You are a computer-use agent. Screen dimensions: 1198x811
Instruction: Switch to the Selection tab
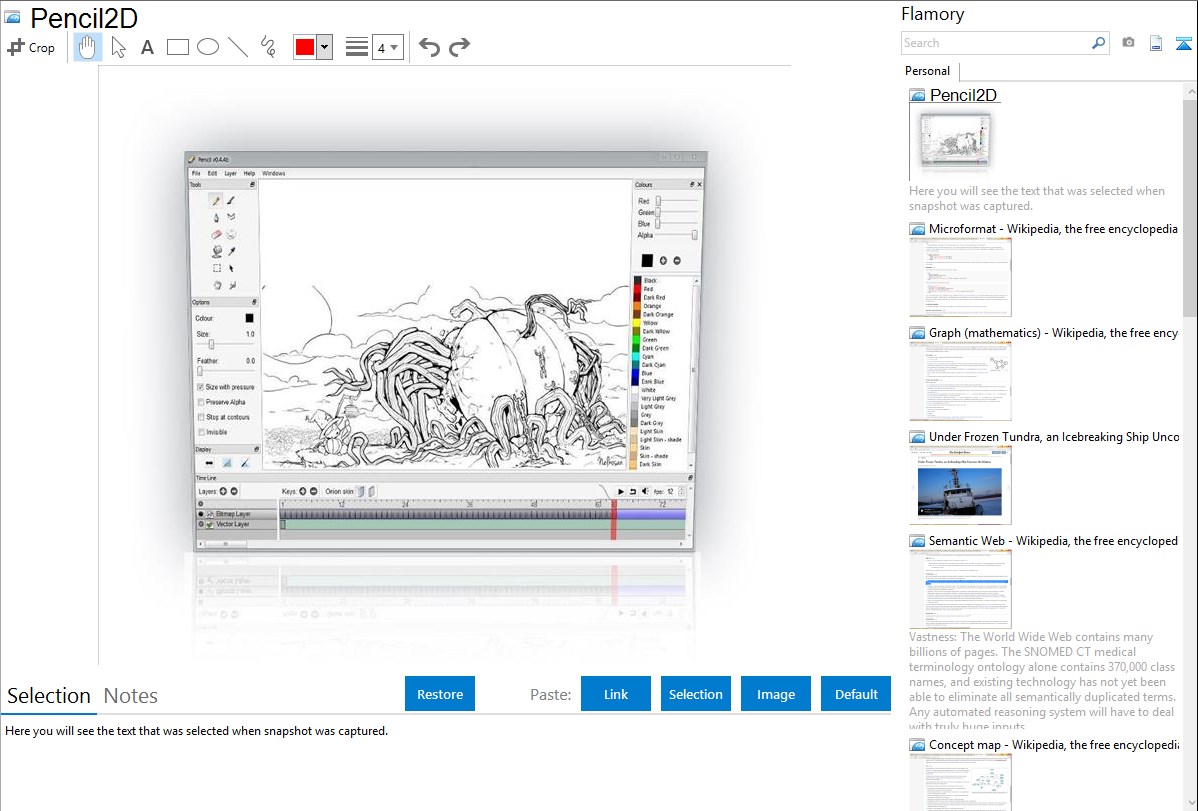tap(49, 696)
